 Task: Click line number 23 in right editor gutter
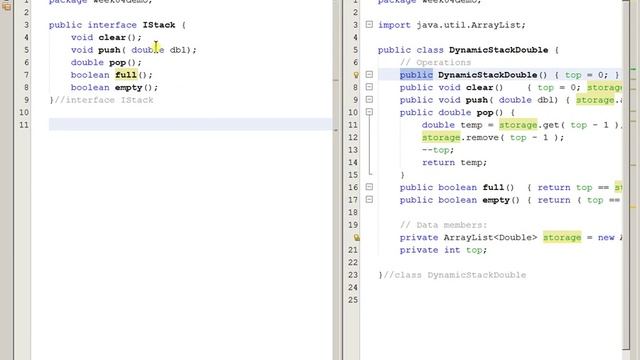353,275
